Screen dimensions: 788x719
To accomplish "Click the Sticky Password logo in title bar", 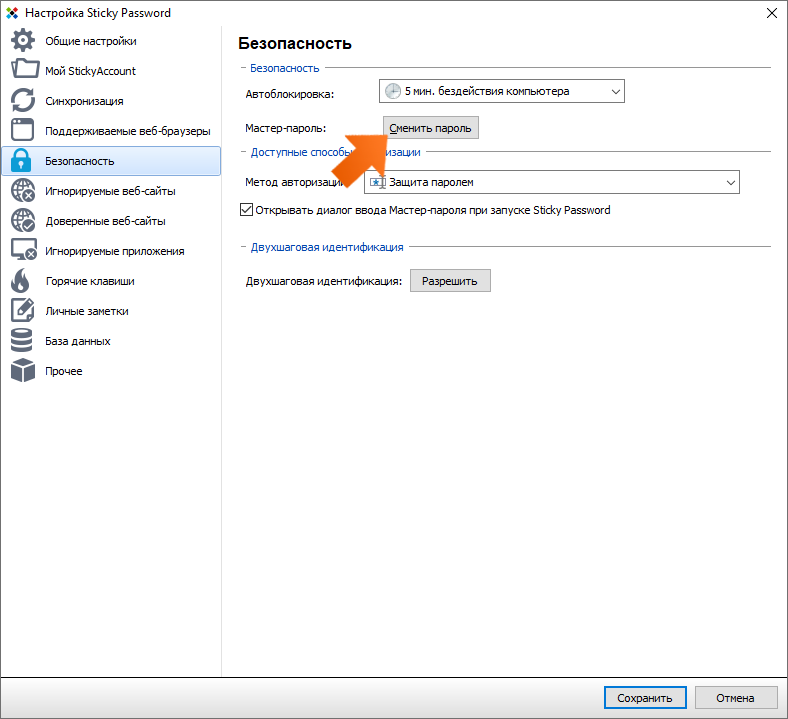I will [x=12, y=13].
